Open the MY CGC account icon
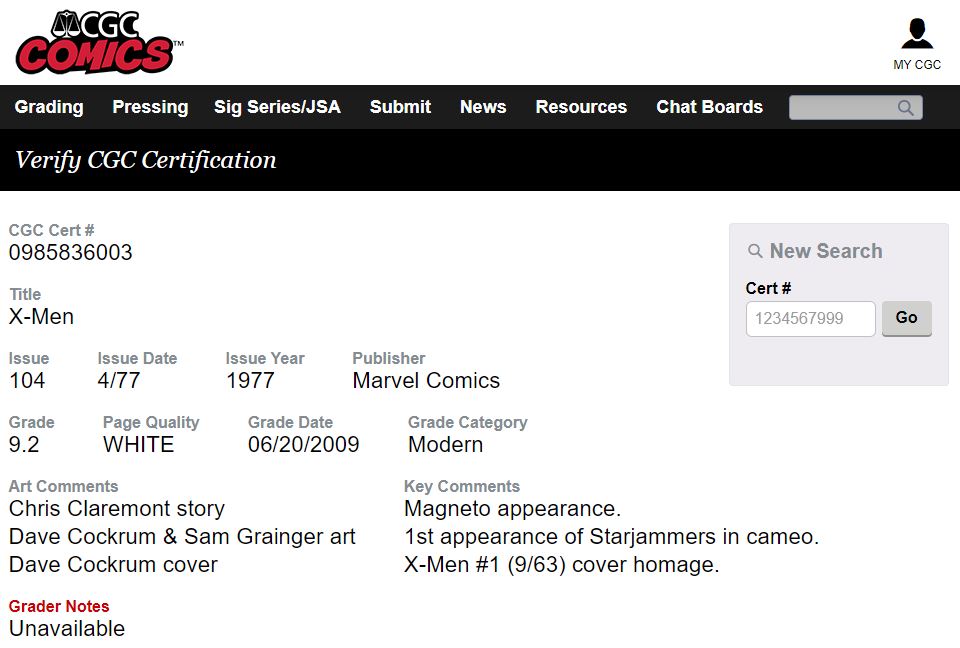 917,34
